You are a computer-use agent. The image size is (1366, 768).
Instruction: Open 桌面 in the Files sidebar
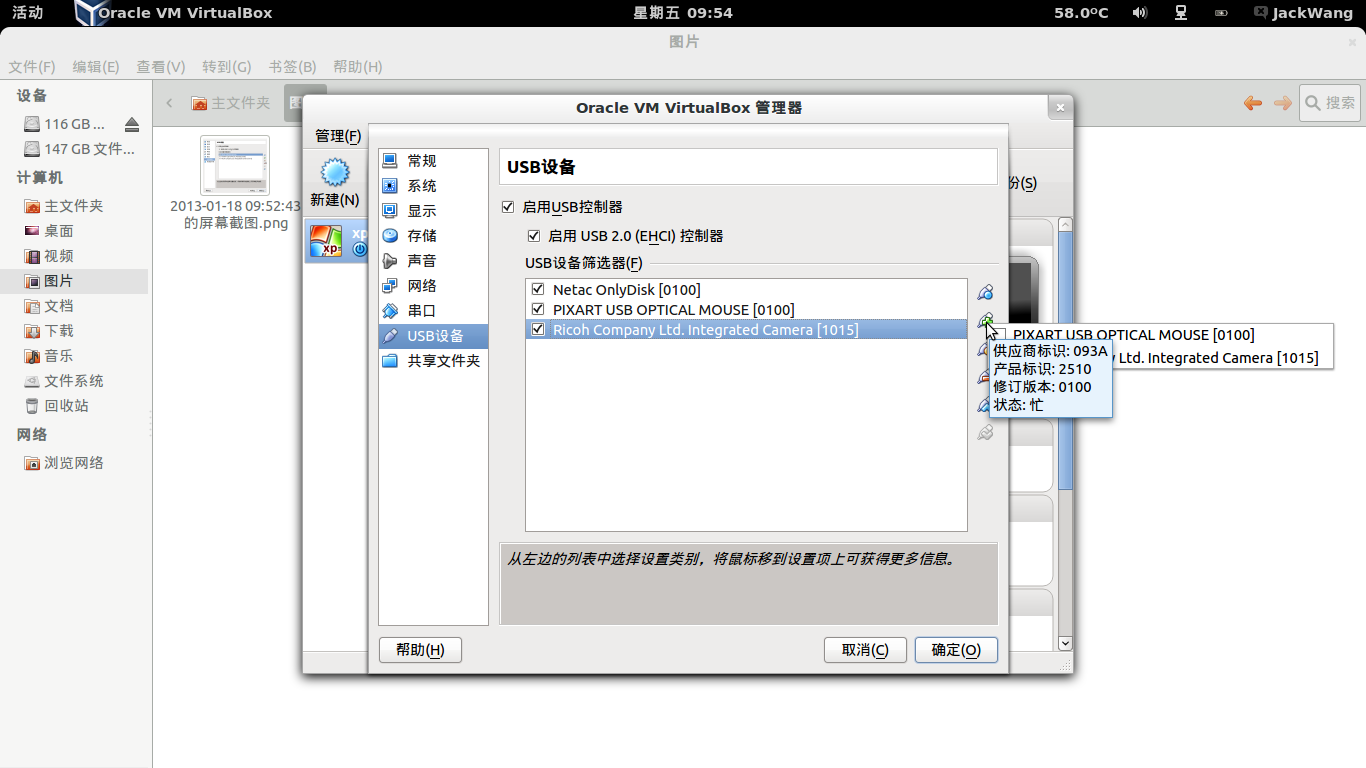coord(74,231)
